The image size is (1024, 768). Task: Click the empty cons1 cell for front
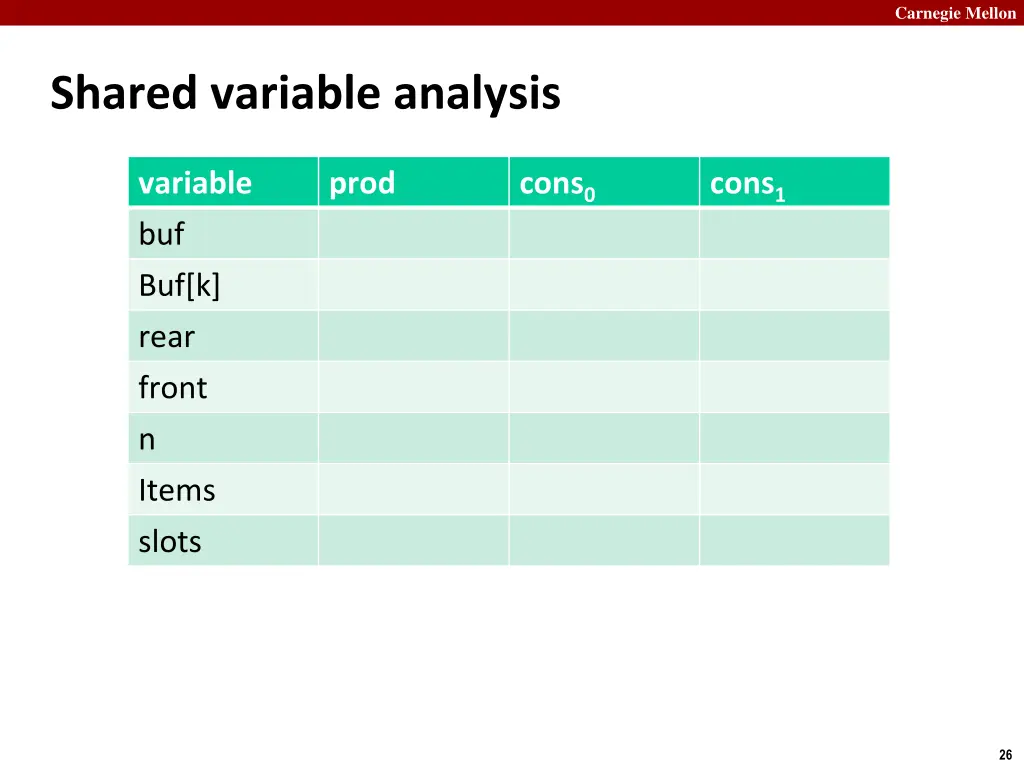pyautogui.click(x=794, y=387)
